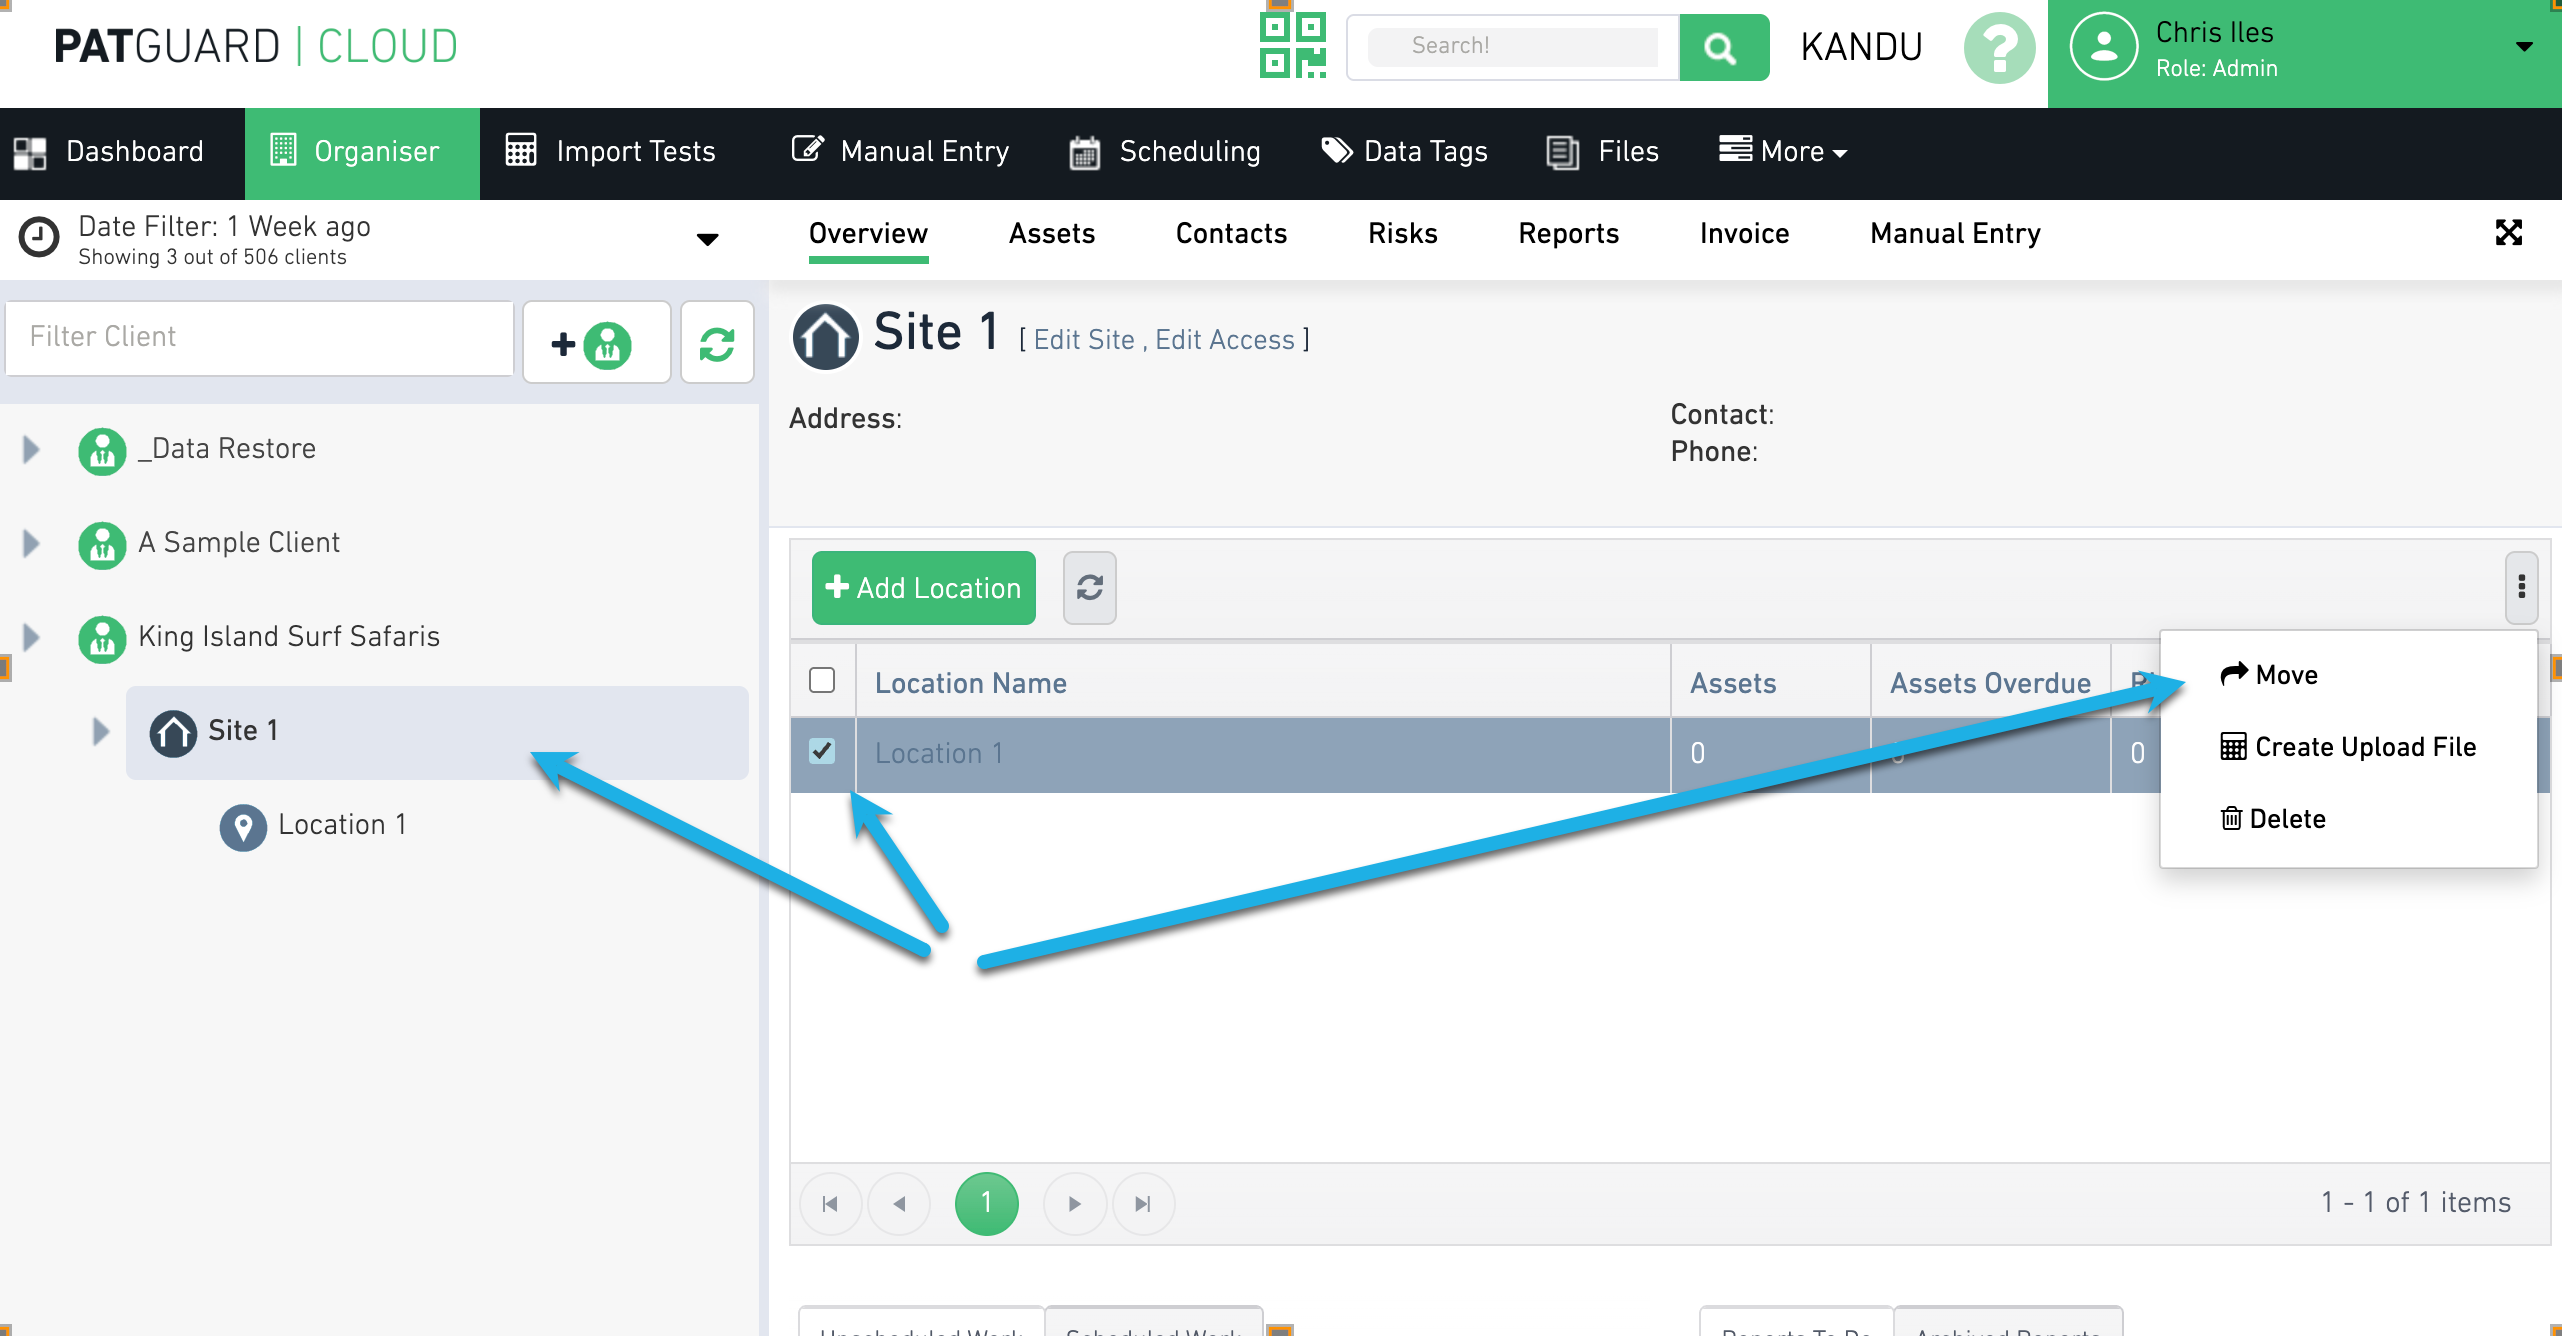
Task: Uncheck the Location 1 row checkbox
Action: (x=822, y=751)
